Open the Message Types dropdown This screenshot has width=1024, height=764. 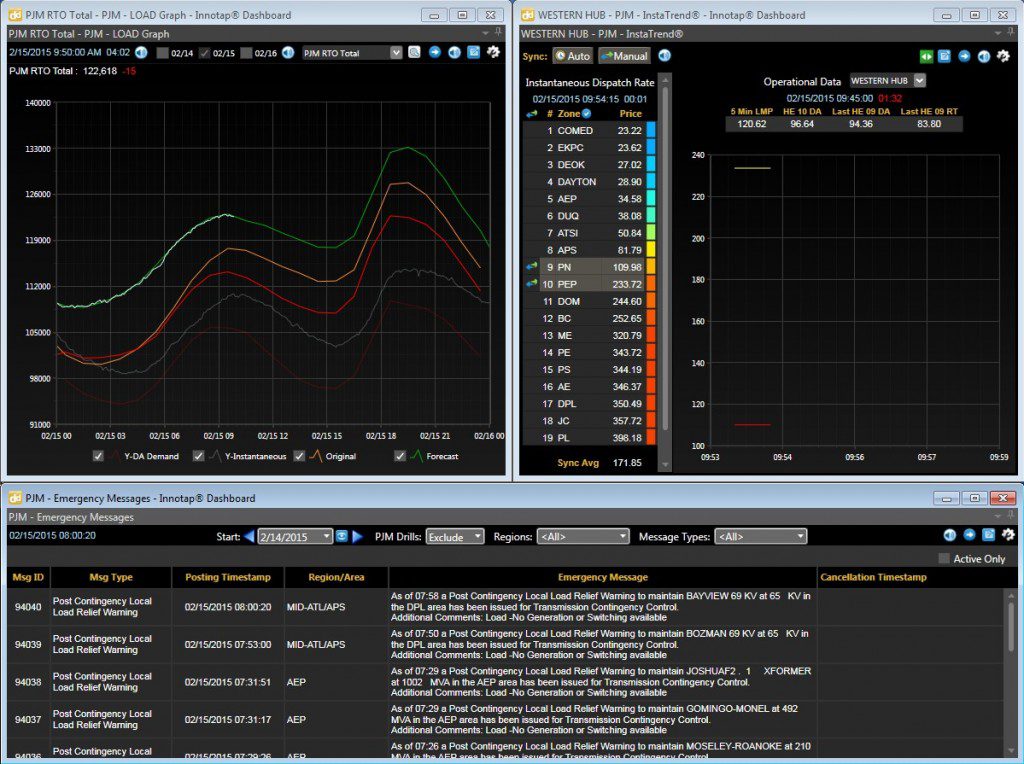(x=761, y=537)
